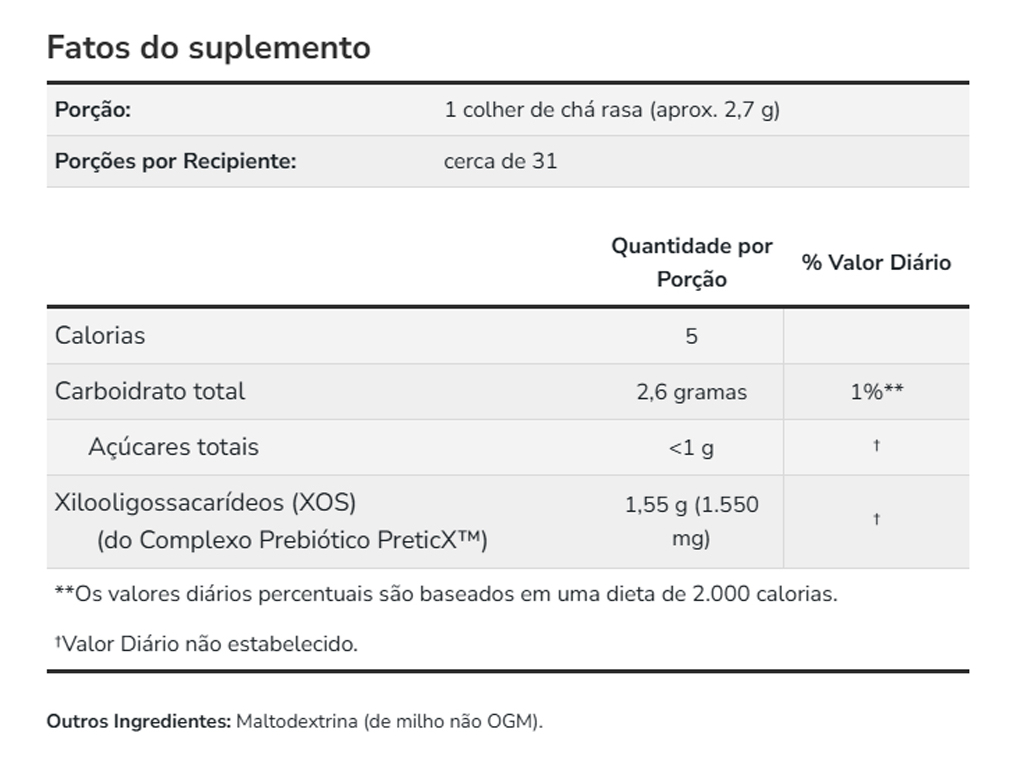The height and width of the screenshot is (766, 1016).
Task: Click the "1,55 g (1.550 mg)" amount
Action: (691, 521)
